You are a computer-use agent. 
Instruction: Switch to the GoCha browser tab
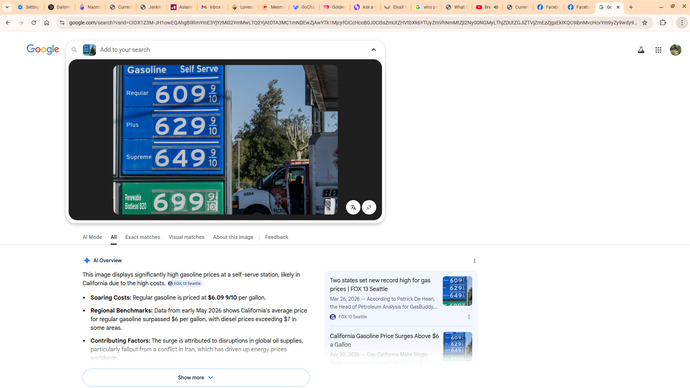click(x=303, y=7)
